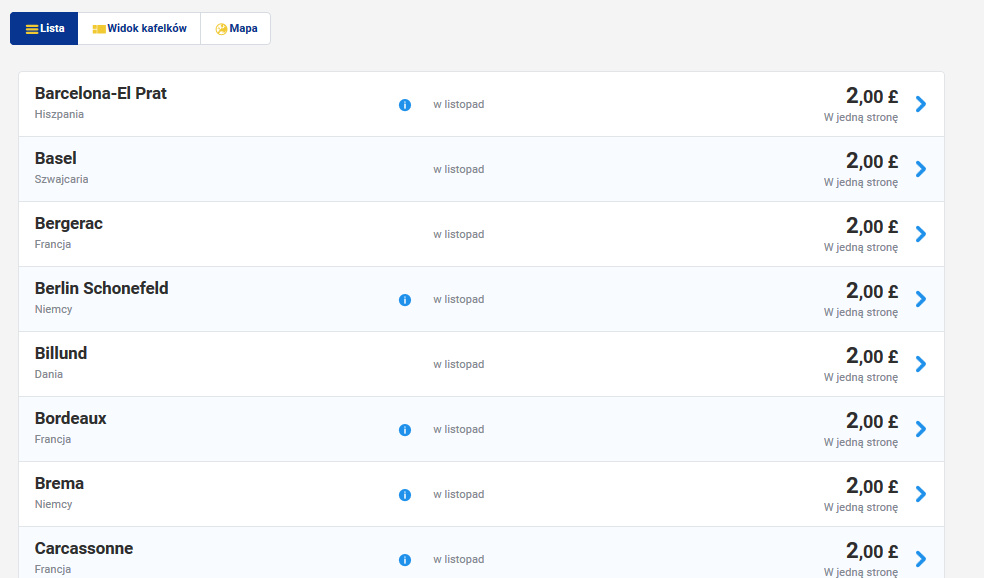Click the globe icon on Mapa tab
Image resolution: width=984 pixels, height=578 pixels.
click(x=221, y=29)
